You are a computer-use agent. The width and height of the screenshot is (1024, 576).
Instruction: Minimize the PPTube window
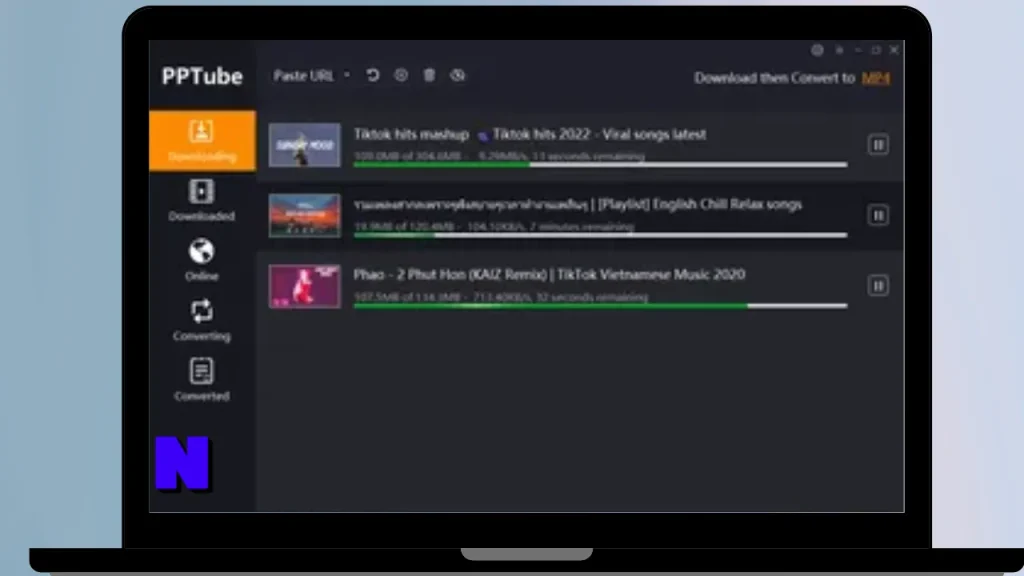(x=858, y=50)
